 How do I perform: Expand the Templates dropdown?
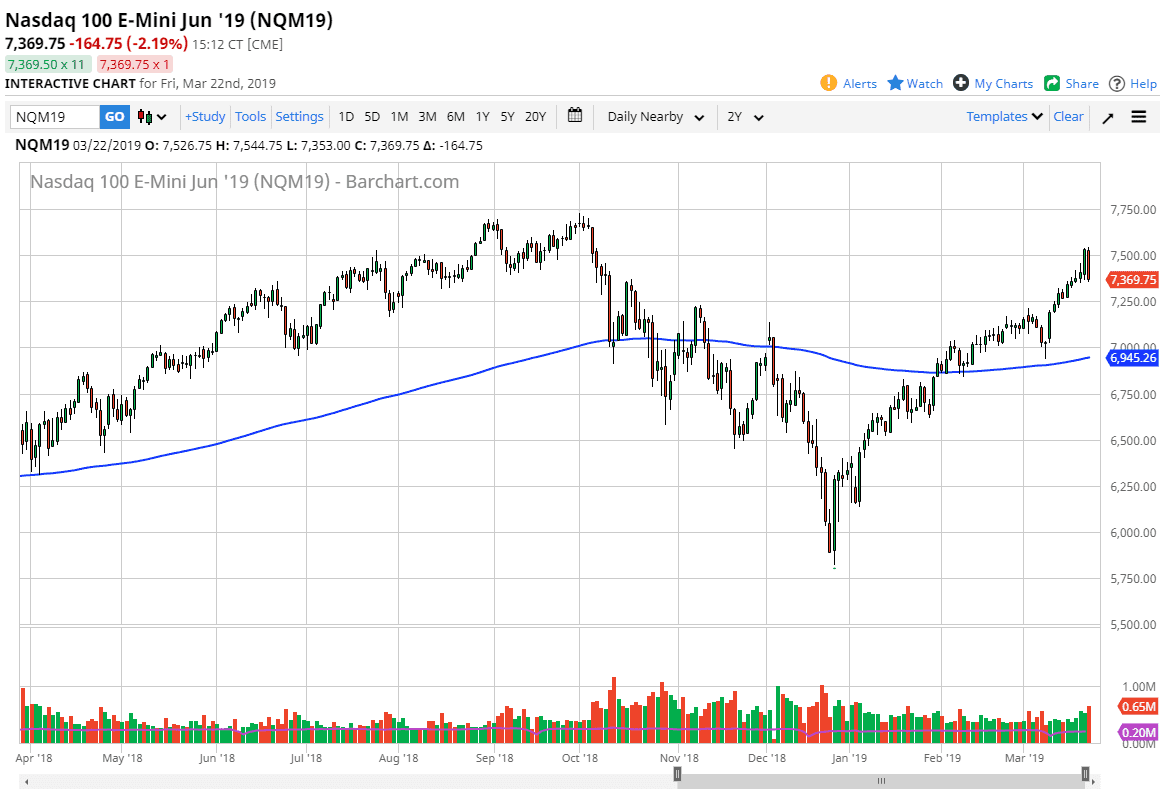point(1002,116)
